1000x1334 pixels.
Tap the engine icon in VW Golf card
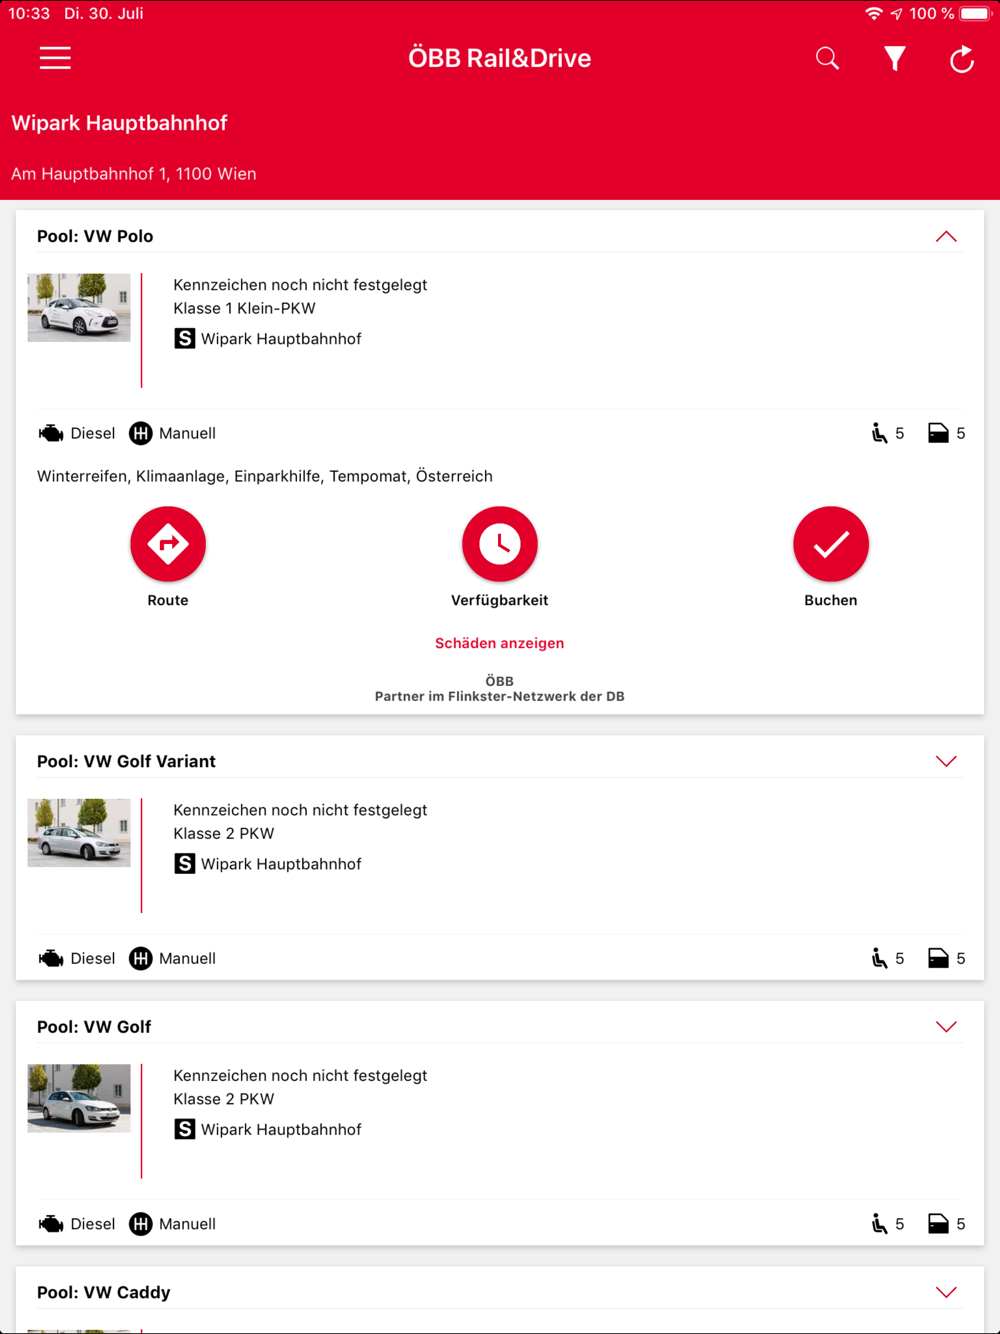[51, 1224]
